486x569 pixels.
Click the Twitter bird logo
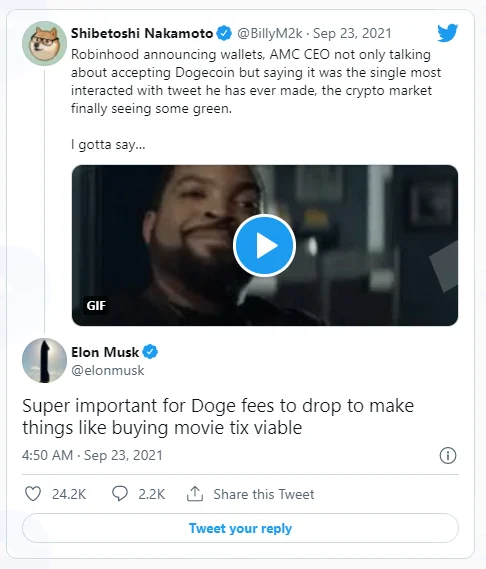click(448, 33)
